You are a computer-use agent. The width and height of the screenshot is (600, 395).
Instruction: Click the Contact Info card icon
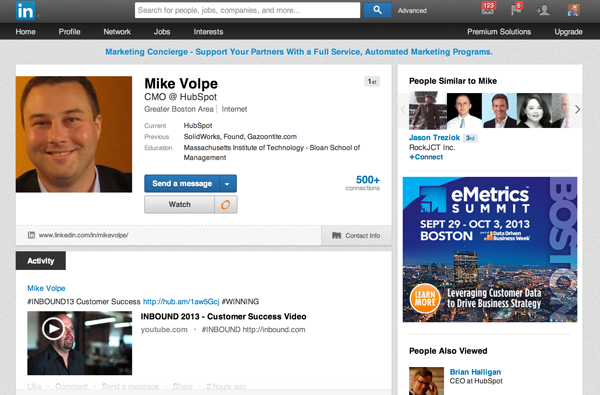pyautogui.click(x=336, y=235)
